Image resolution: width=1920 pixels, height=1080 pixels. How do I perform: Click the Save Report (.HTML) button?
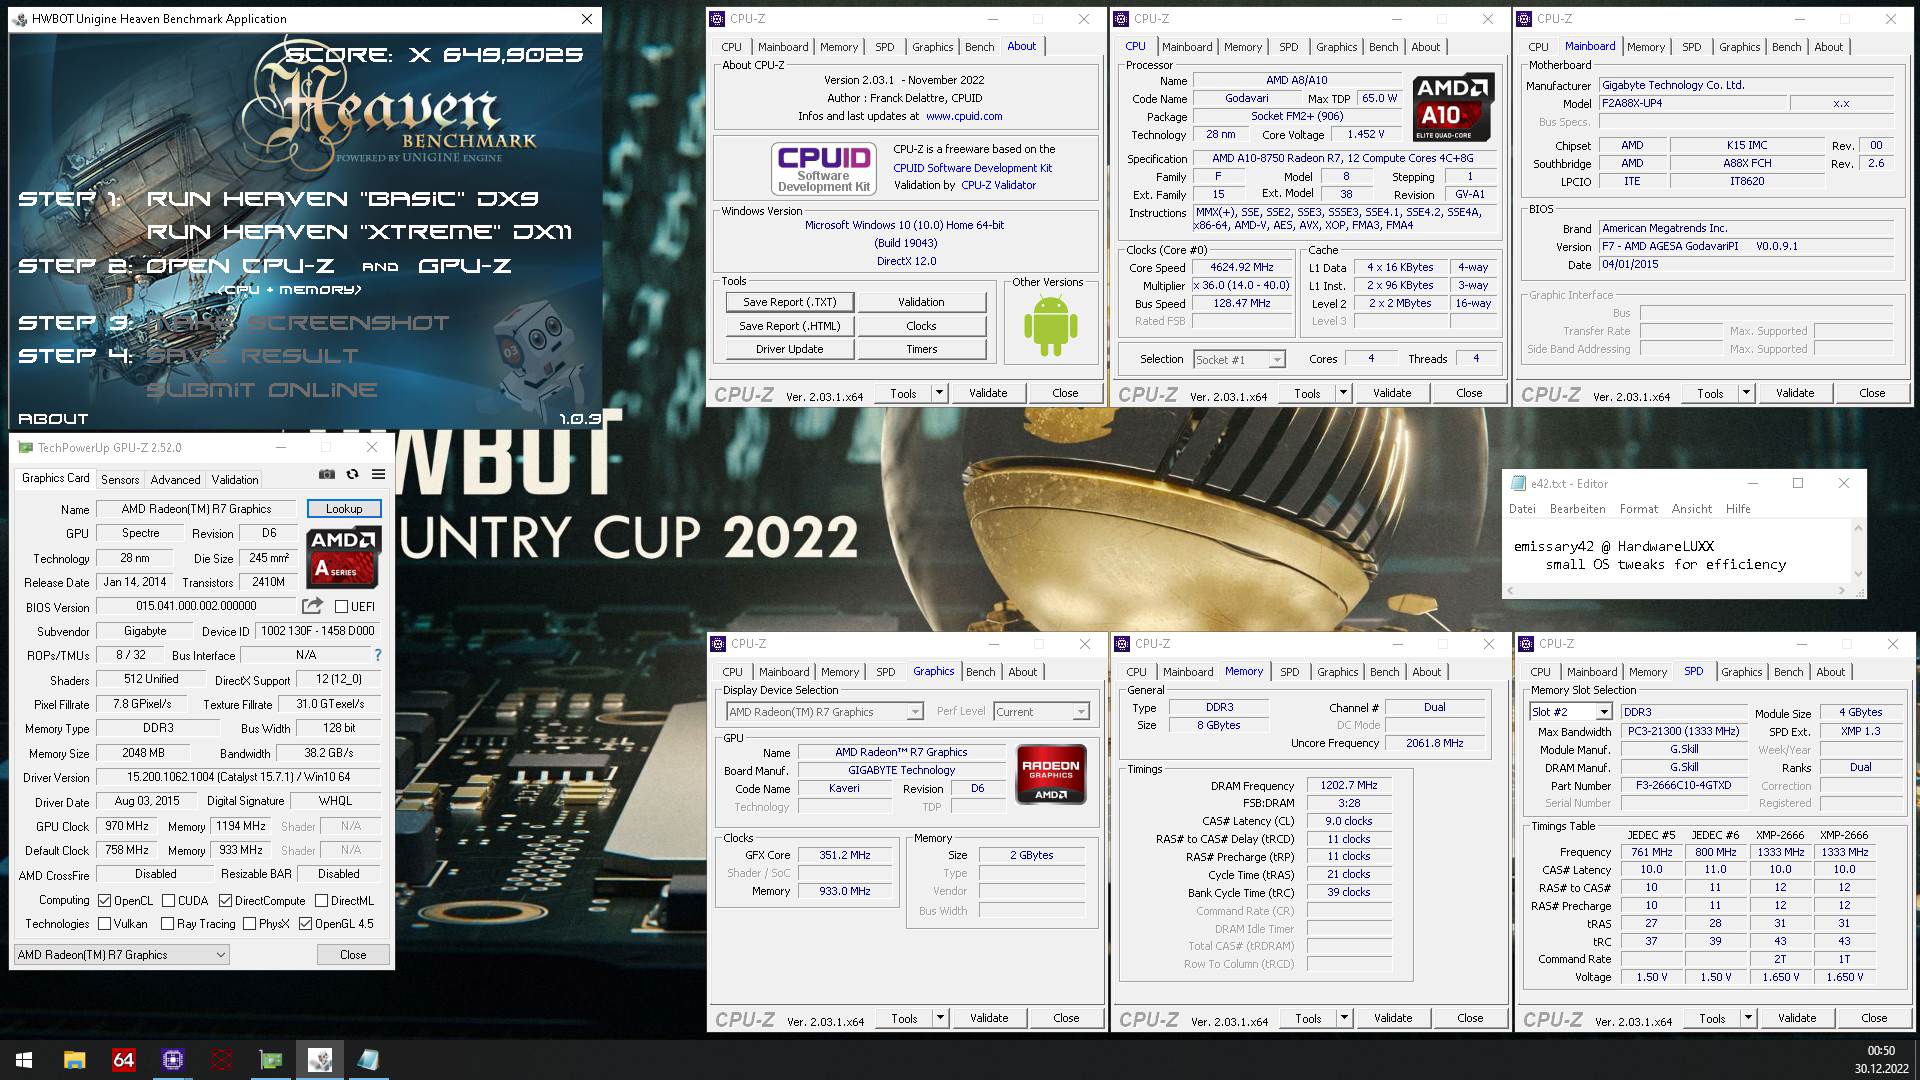[x=789, y=326]
